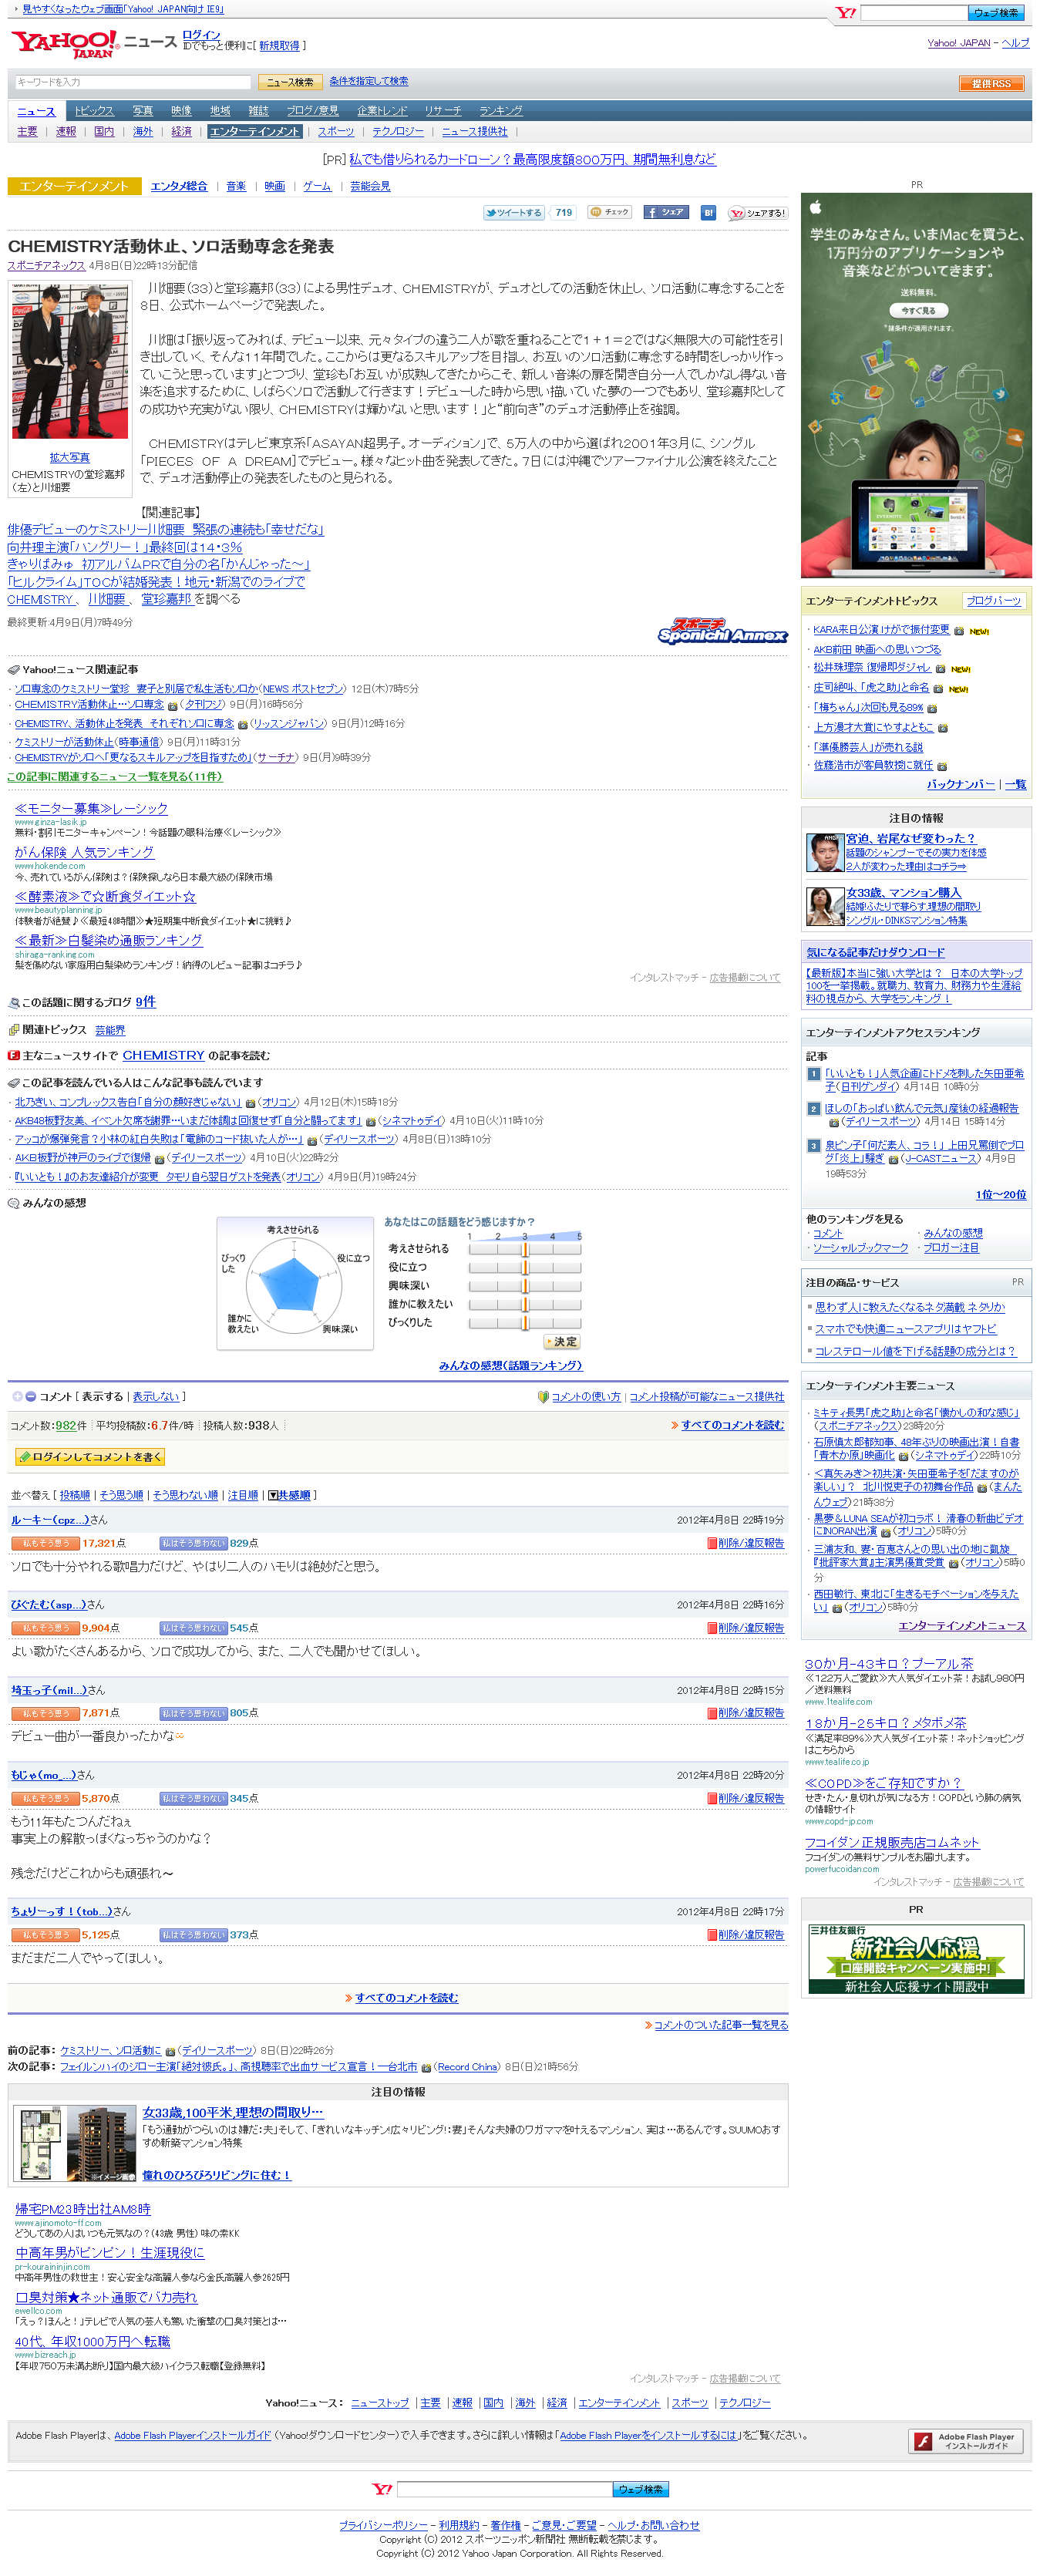1040x2576 pixels.
Task: Click the Sponichi Annex logo
Action: 723,630
